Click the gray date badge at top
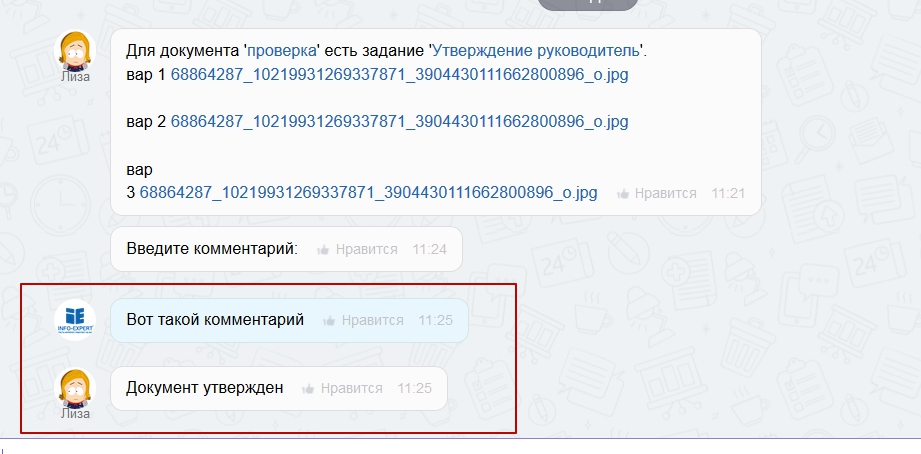 point(588,4)
